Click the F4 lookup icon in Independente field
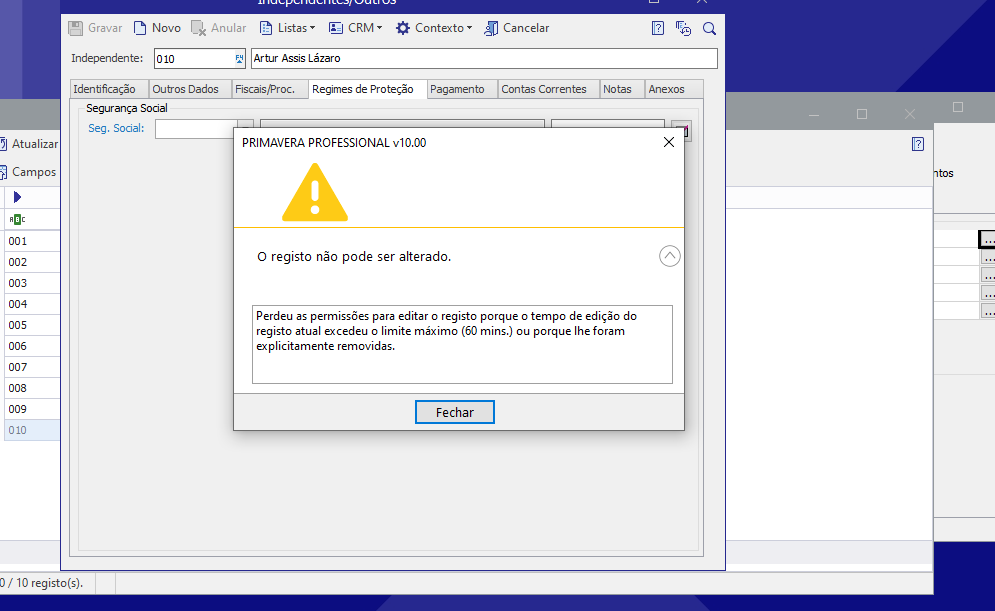 (239, 58)
